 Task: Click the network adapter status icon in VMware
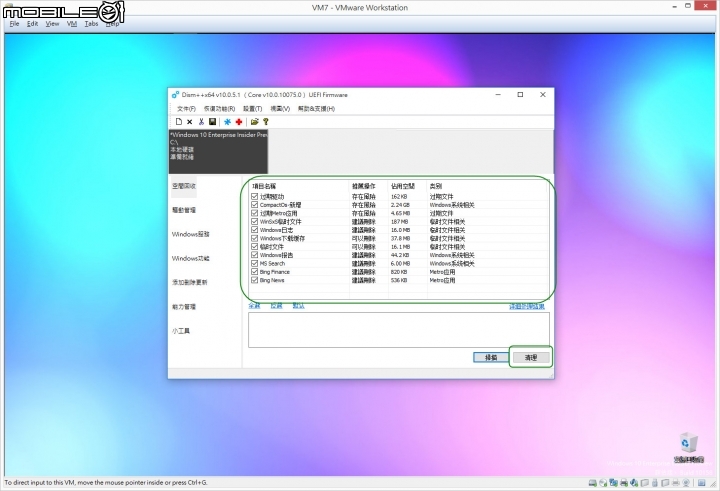pyautogui.click(x=613, y=483)
